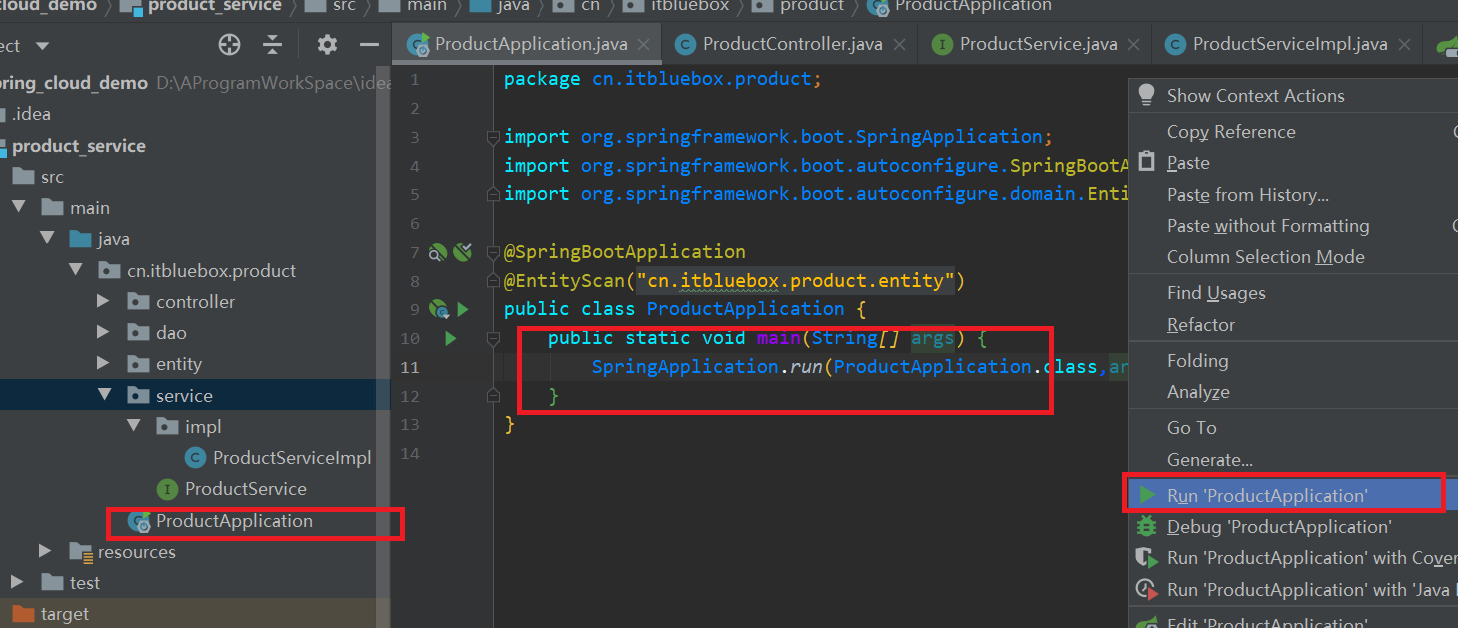The width and height of the screenshot is (1458, 628).
Task: Expand the dao package arrow
Action: click(x=104, y=332)
